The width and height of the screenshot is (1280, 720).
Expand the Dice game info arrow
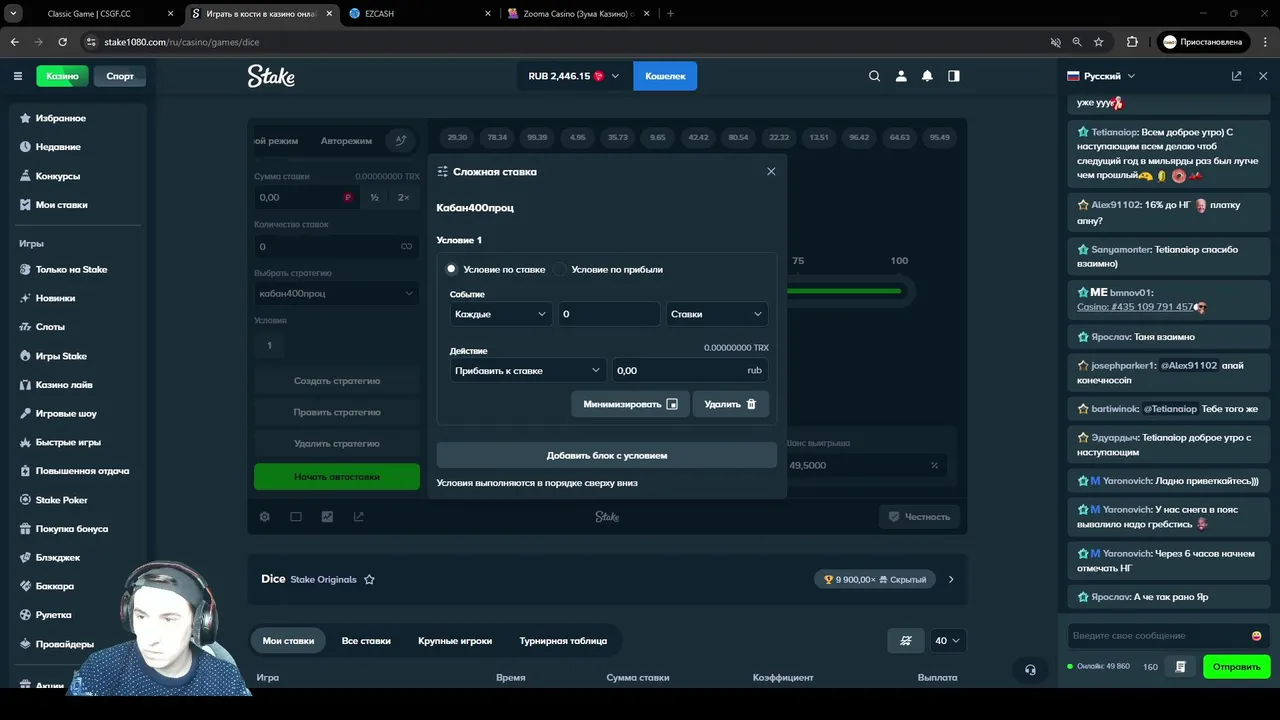pos(951,579)
